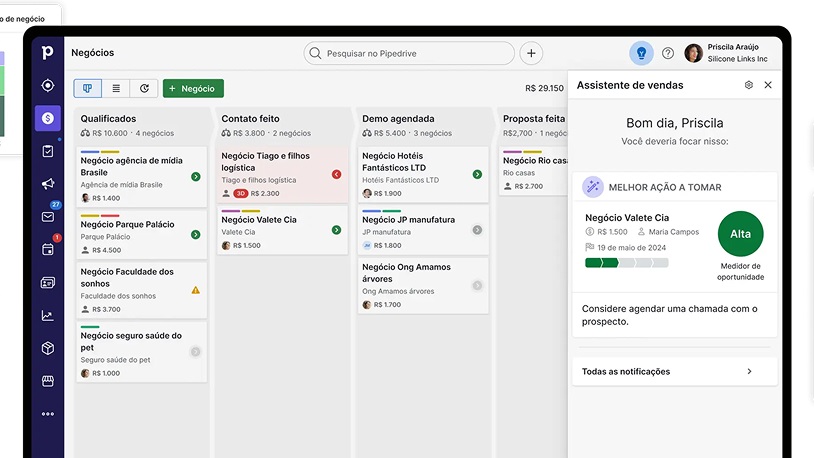Click the Agência de mídia Brasile organization name
Viewport: 814px width, 458px height.
[121, 185]
